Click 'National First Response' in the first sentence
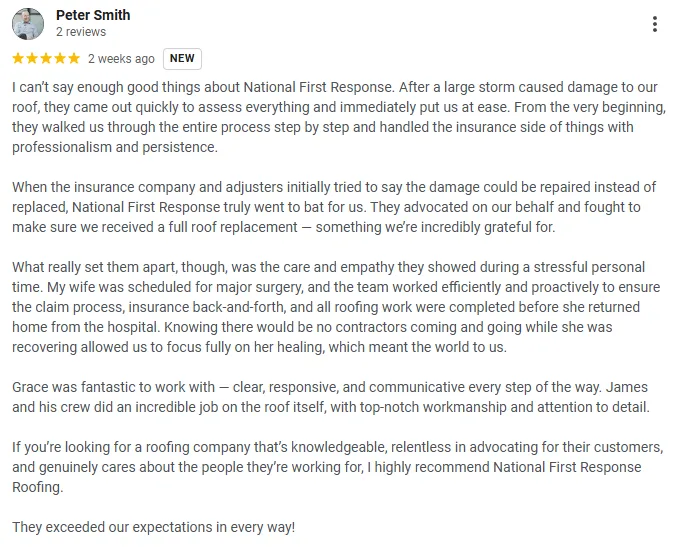The width and height of the screenshot is (683, 547). click(x=318, y=87)
